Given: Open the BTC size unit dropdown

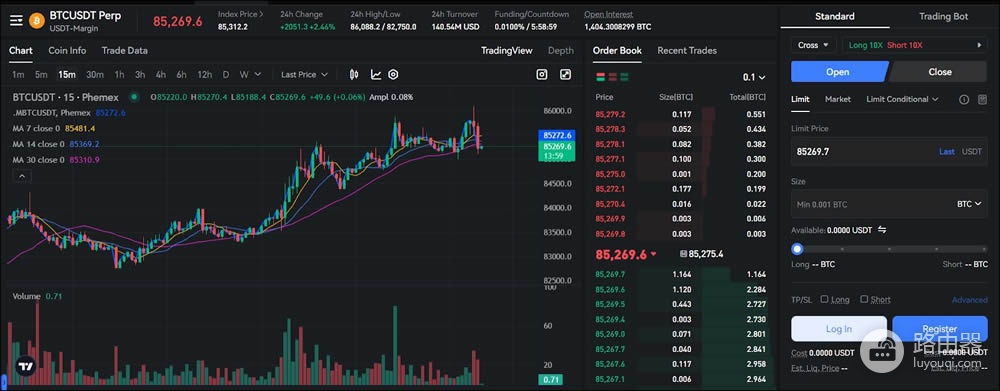Looking at the screenshot, I should pyautogui.click(x=968, y=204).
